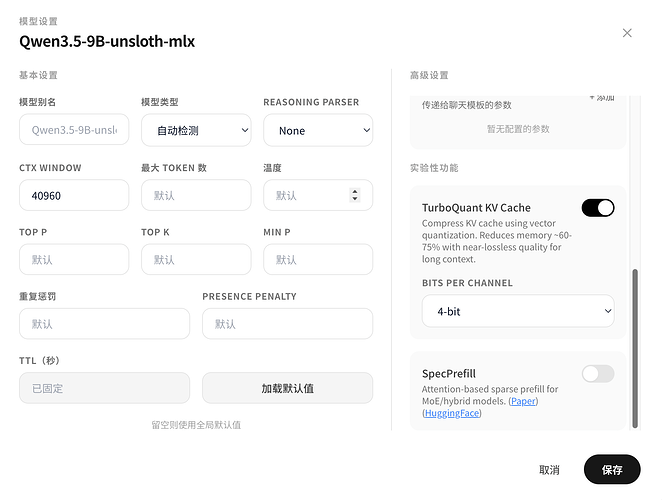This screenshot has height=500, width=662.
Task: Click the 温度 stepper arrows
Action: tap(355, 195)
